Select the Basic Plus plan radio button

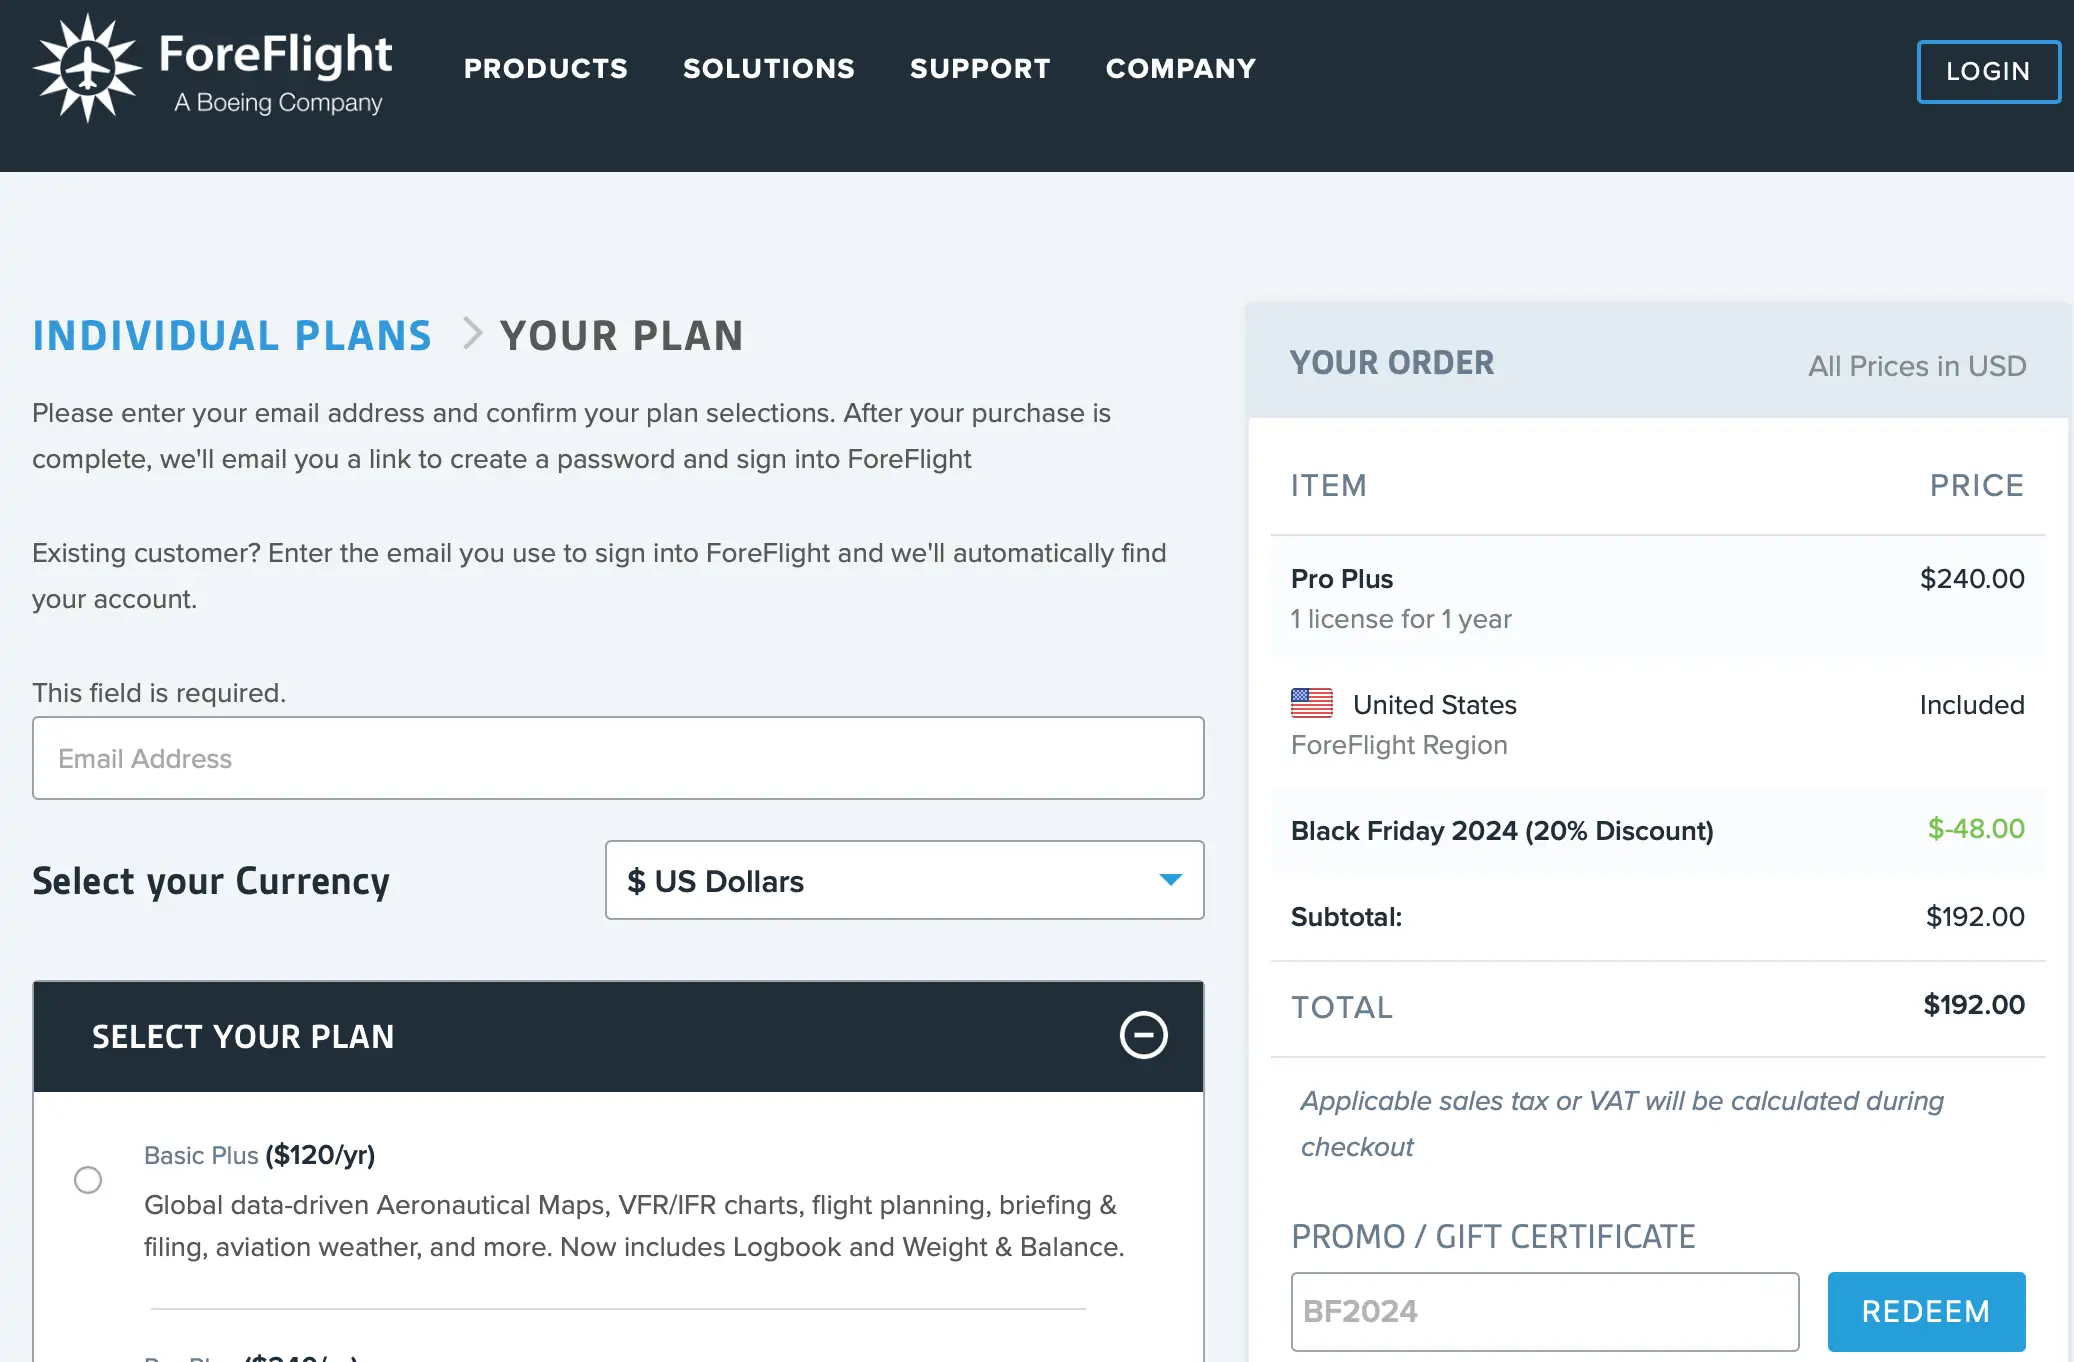pos(88,1180)
